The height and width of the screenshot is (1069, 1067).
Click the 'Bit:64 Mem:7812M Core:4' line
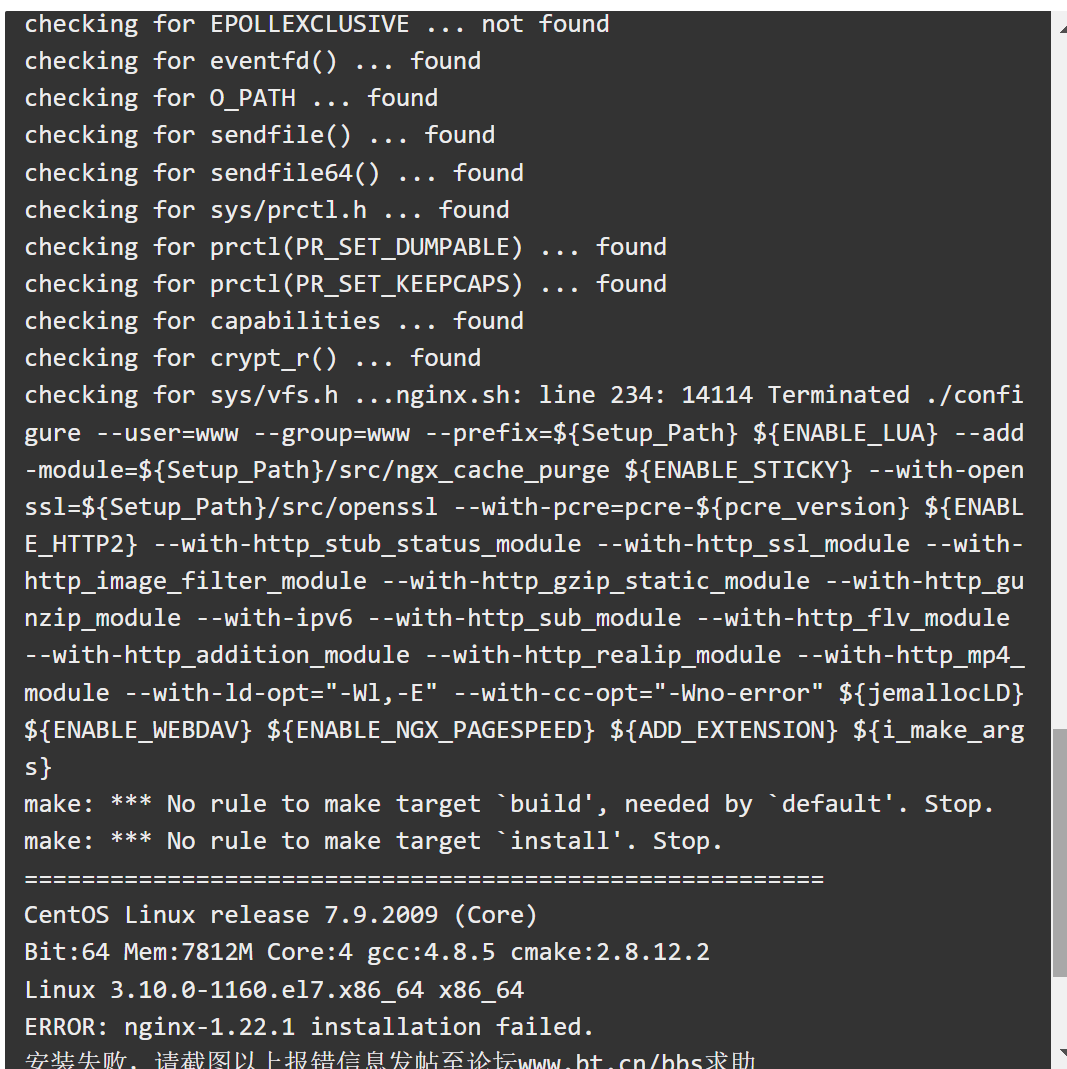coord(367,952)
